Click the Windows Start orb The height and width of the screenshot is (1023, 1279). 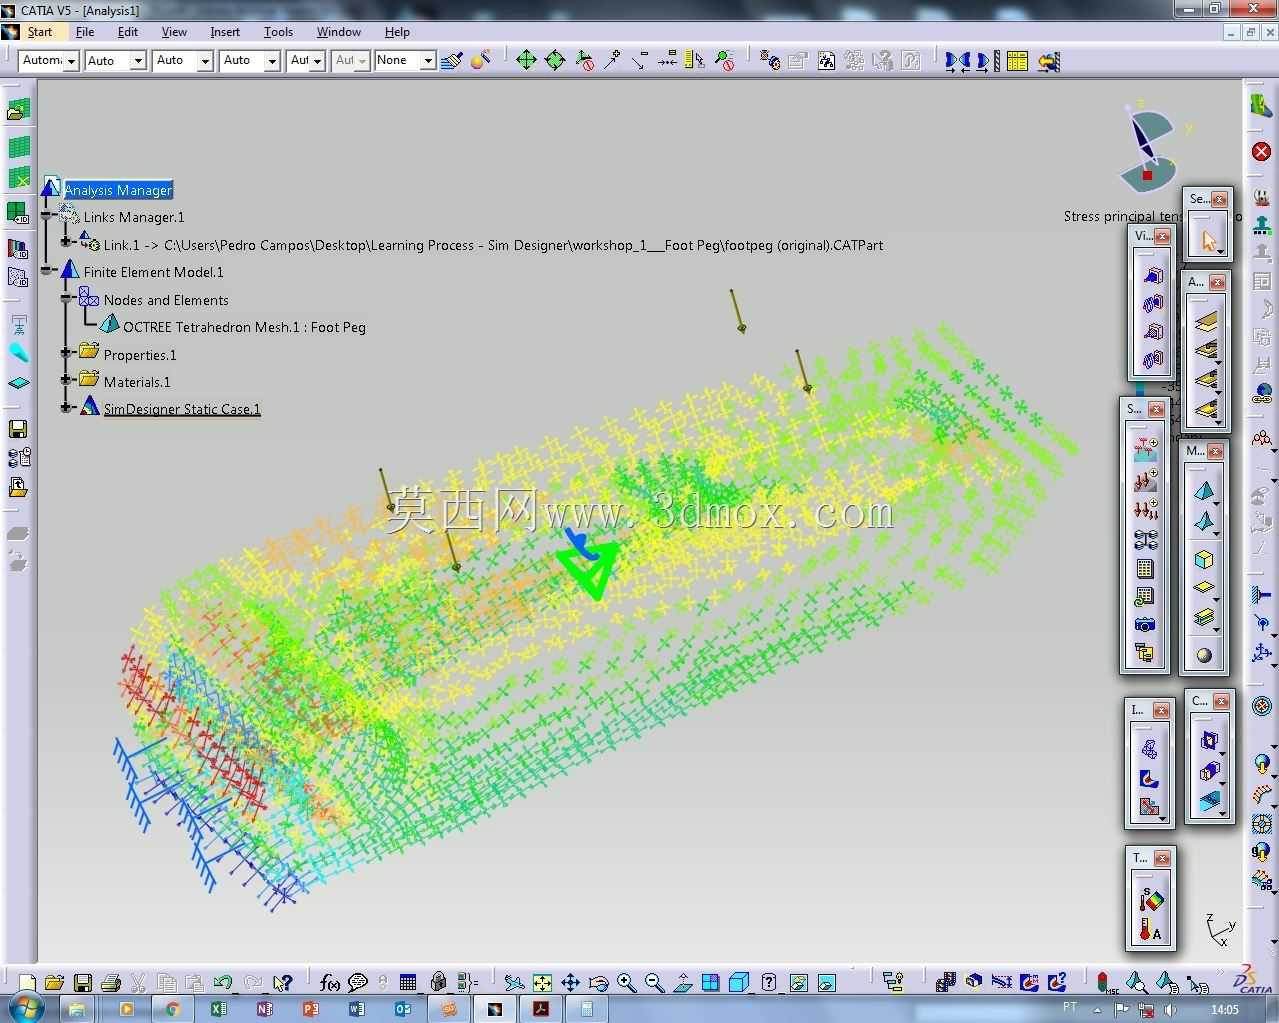coord(27,1008)
